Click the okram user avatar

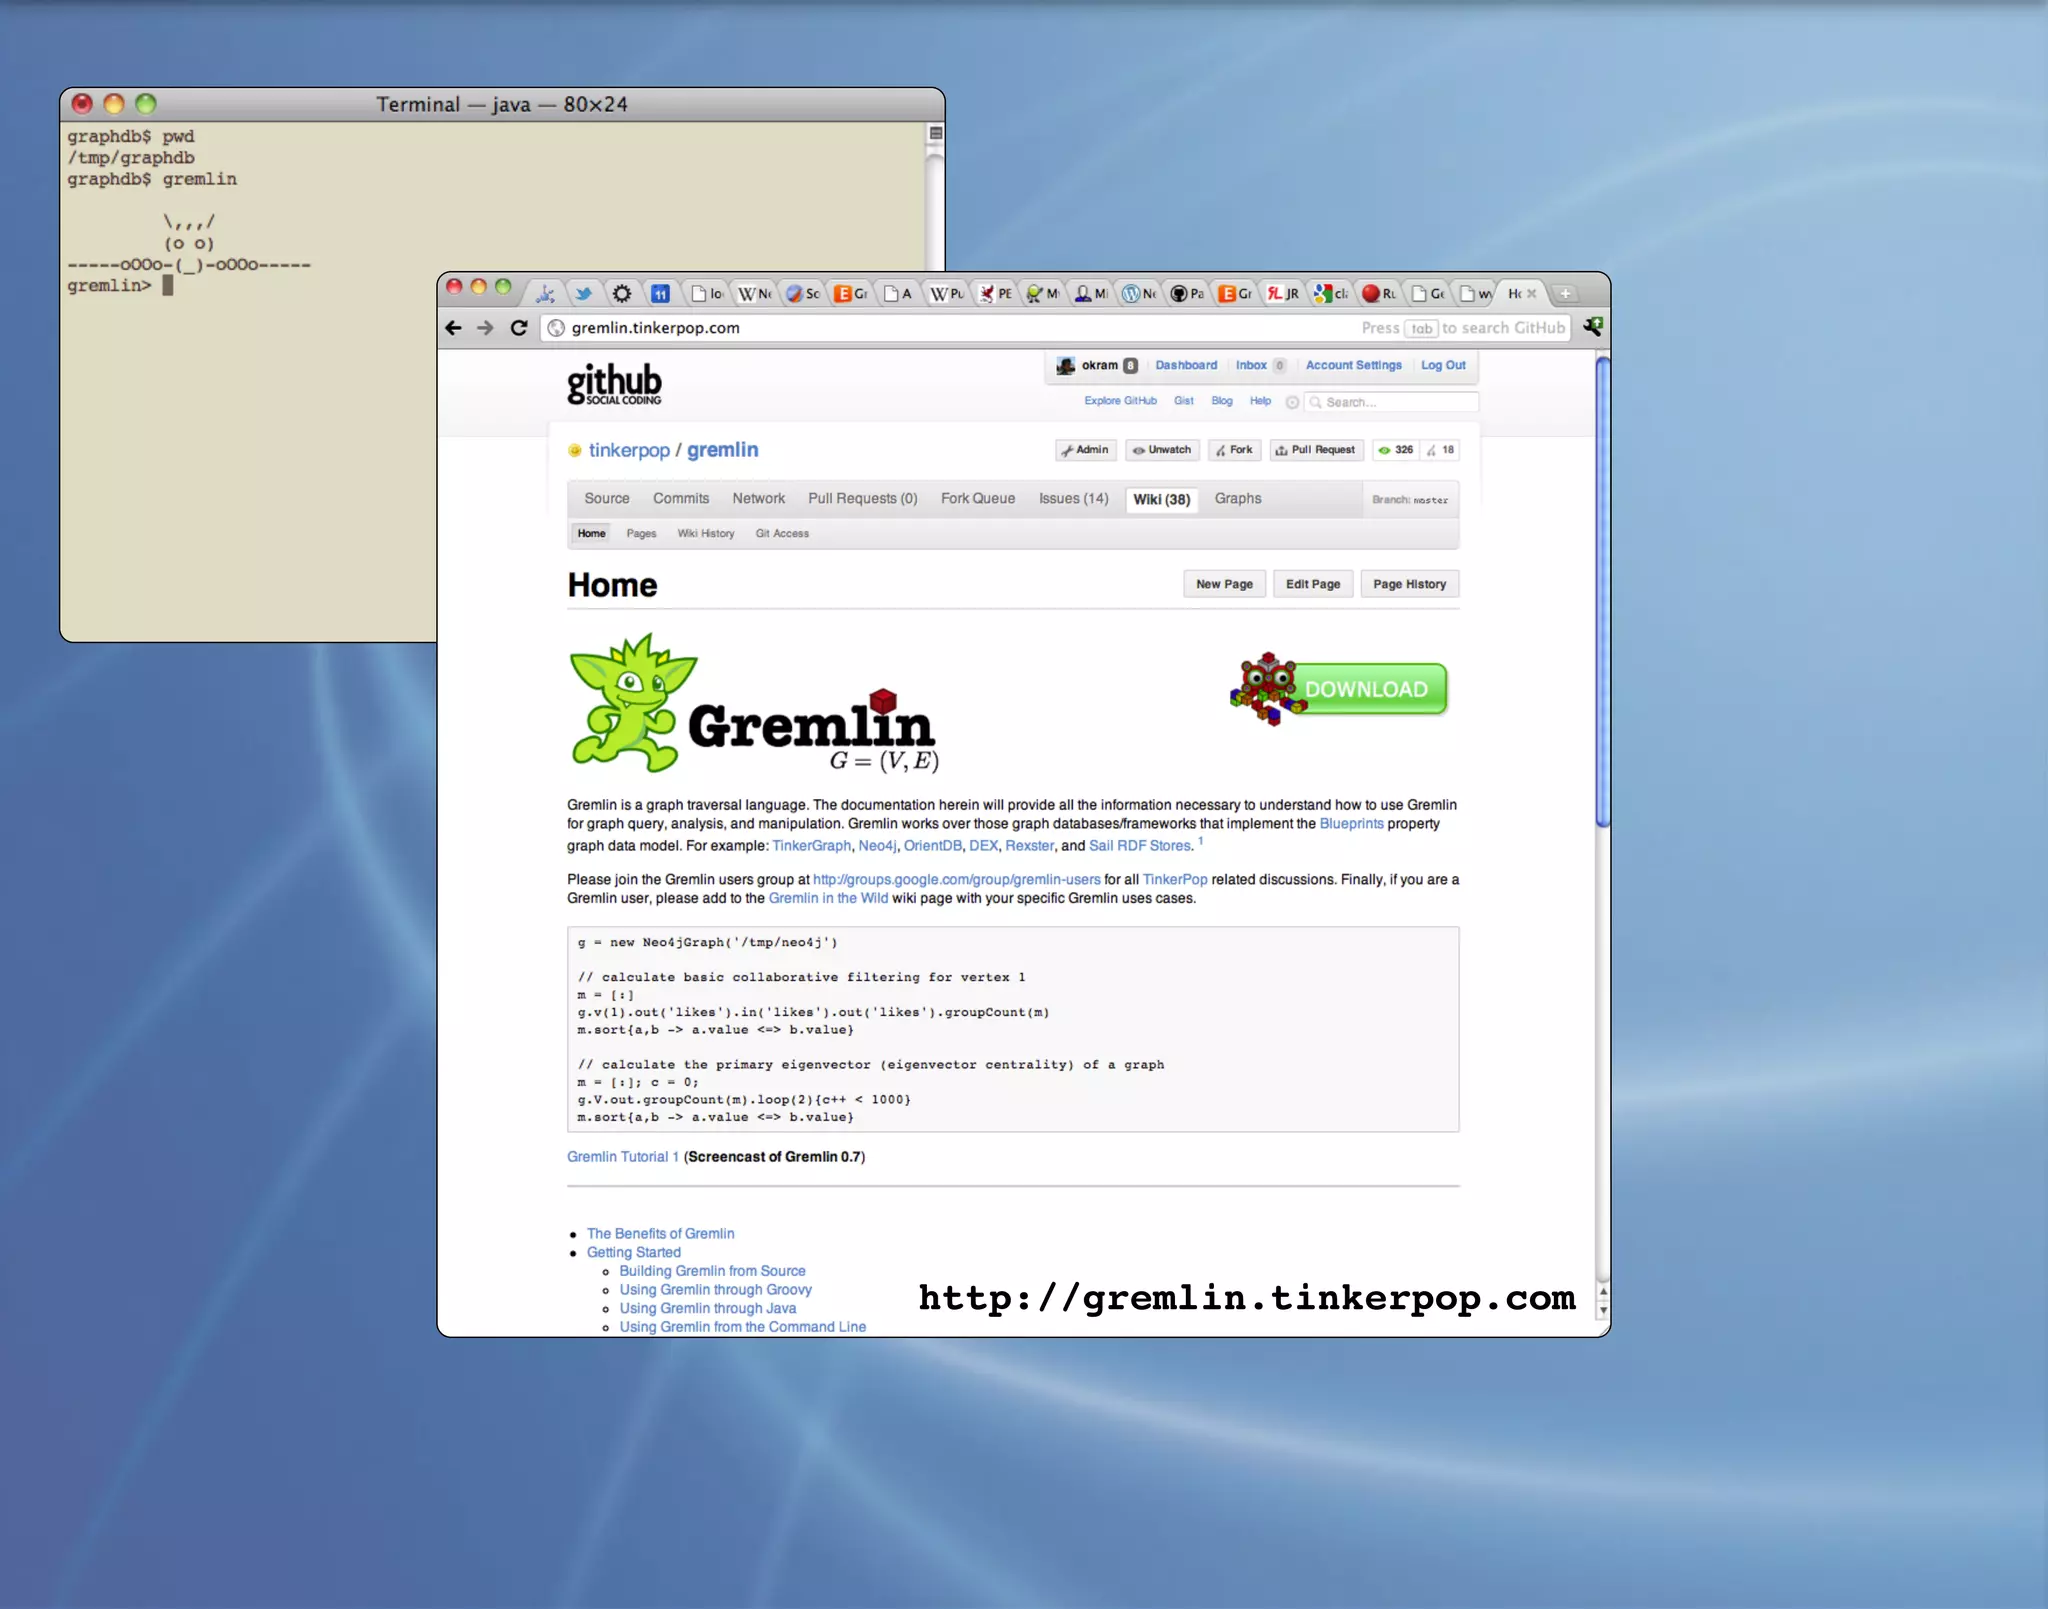(x=1066, y=365)
